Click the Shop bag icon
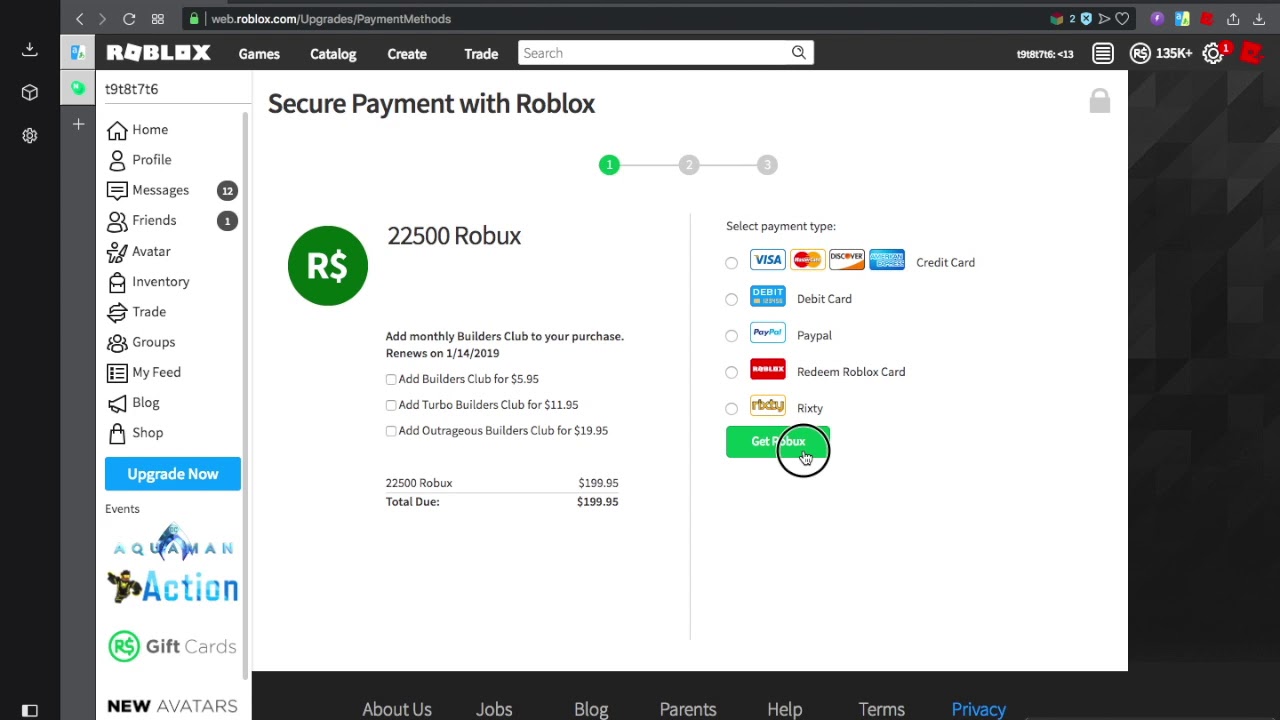 117,433
